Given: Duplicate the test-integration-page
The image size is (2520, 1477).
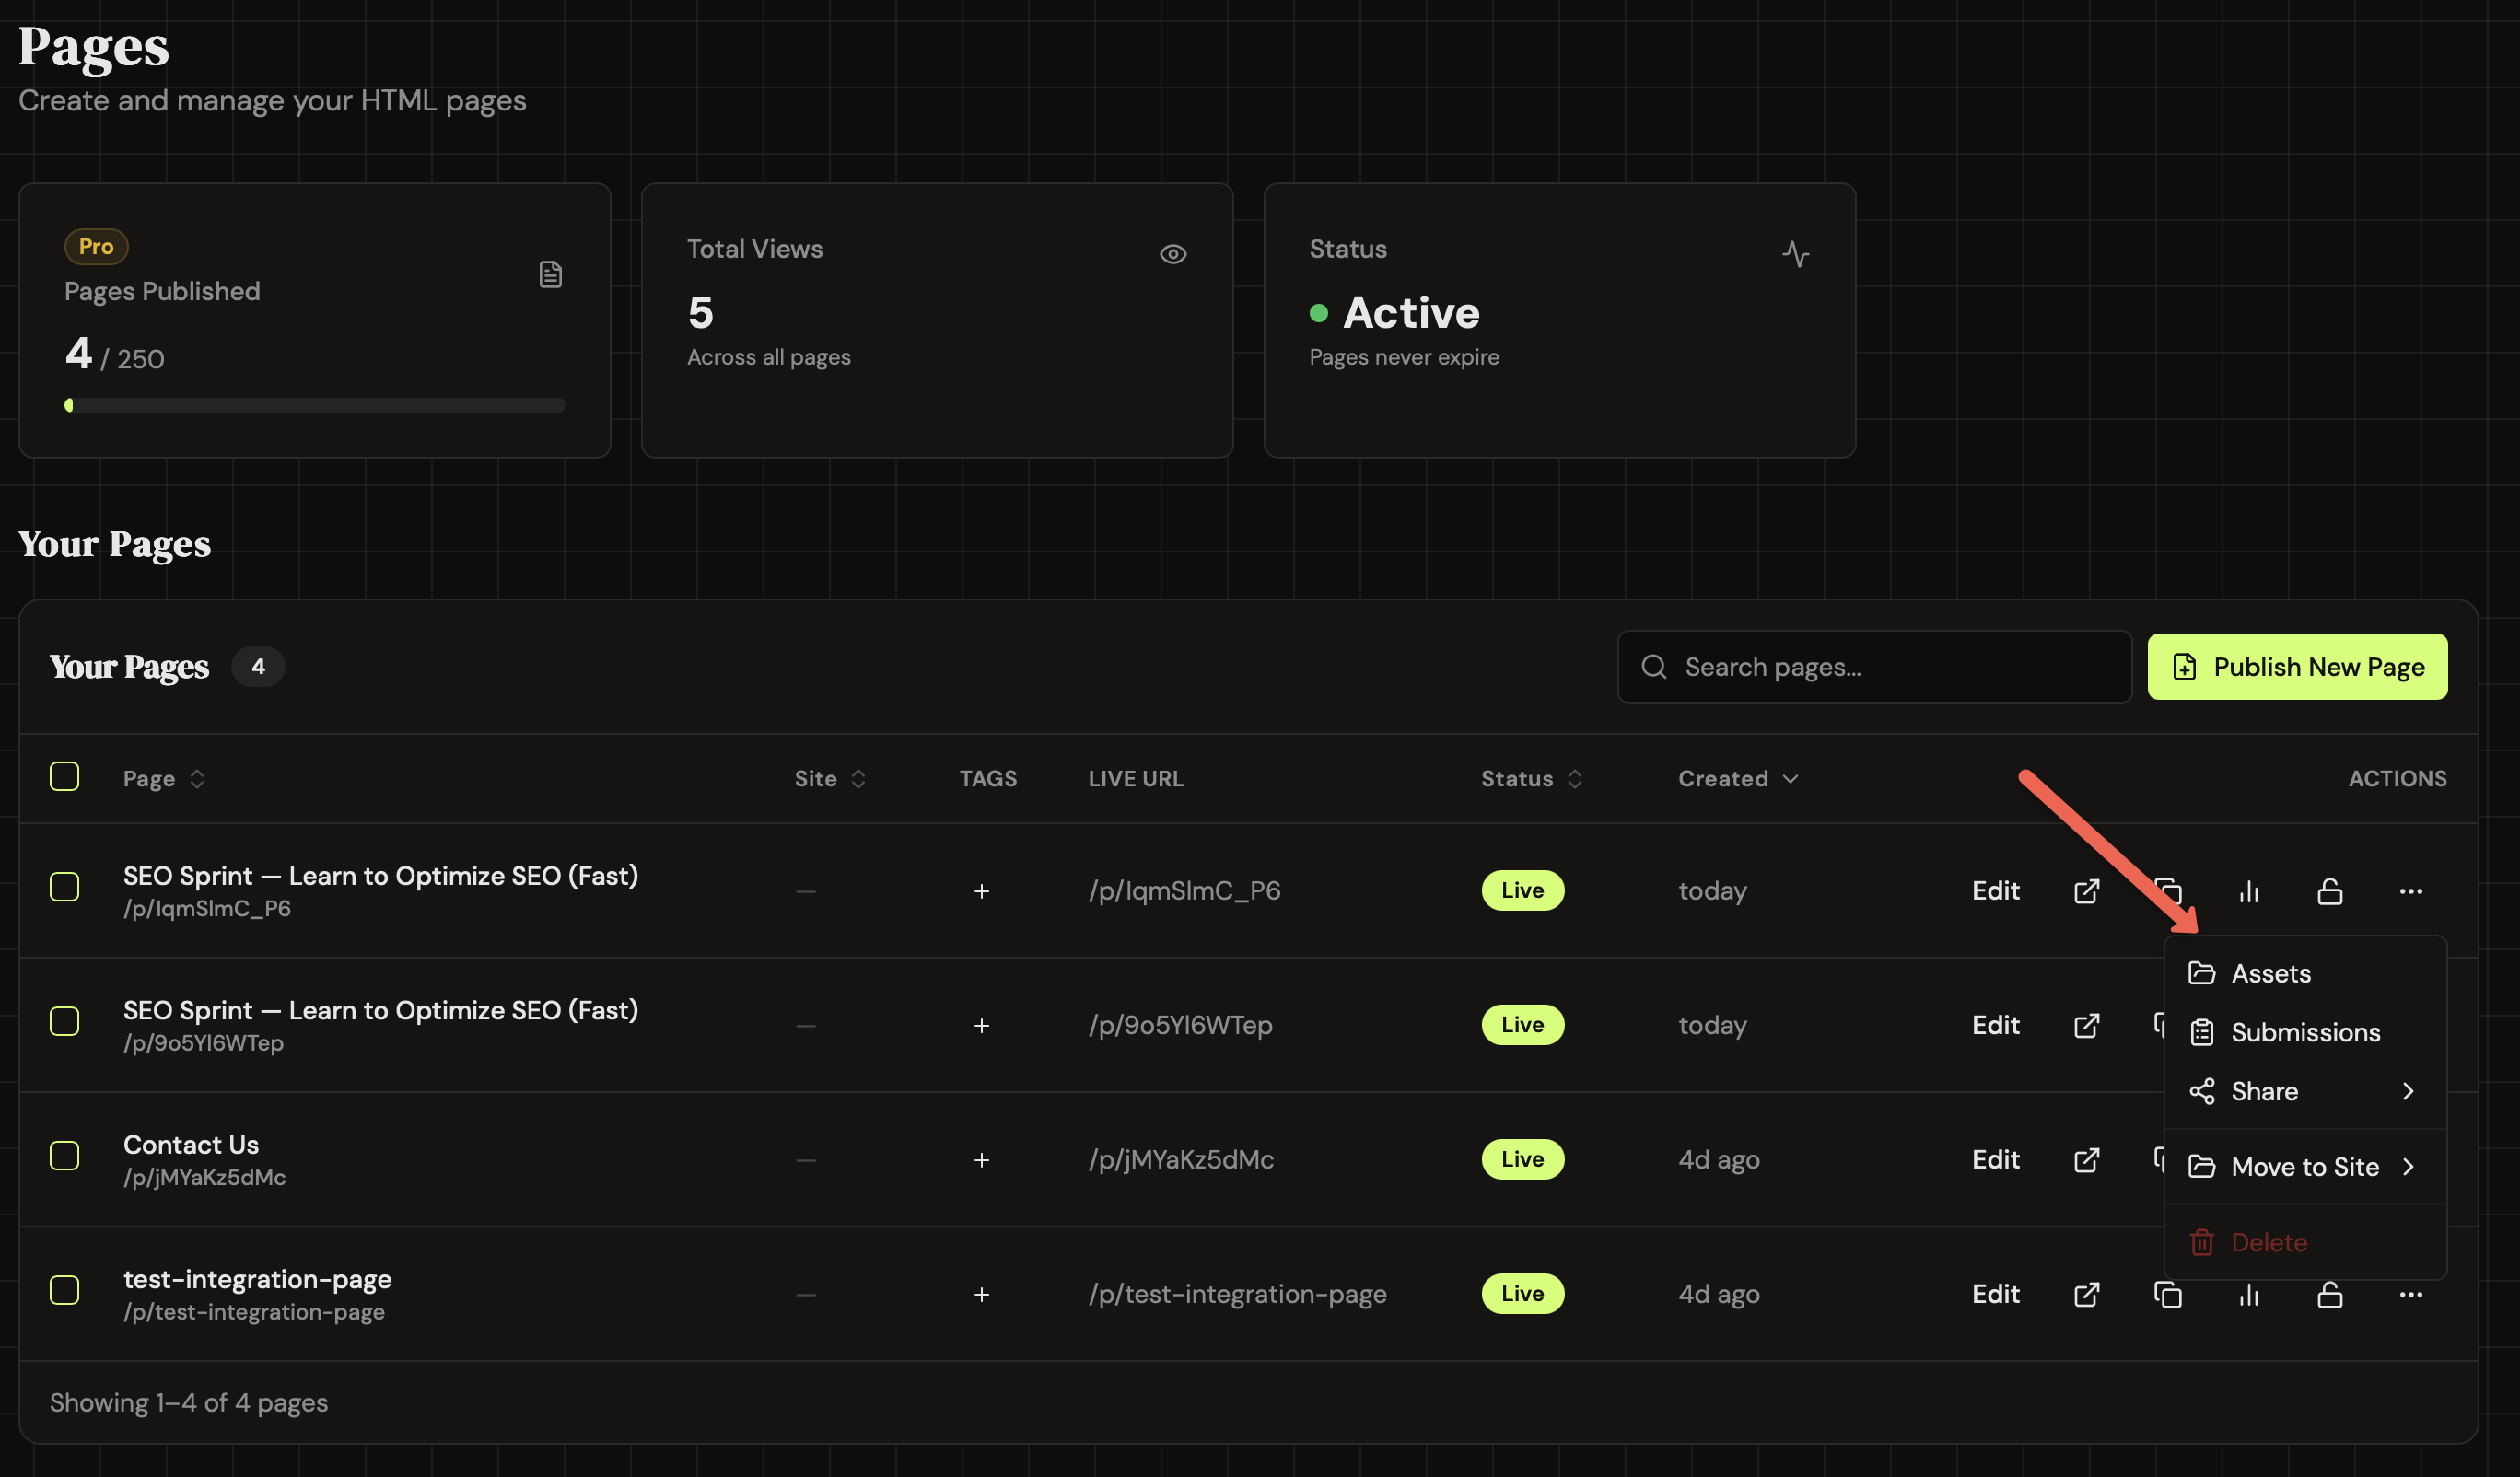Looking at the screenshot, I should point(2167,1294).
